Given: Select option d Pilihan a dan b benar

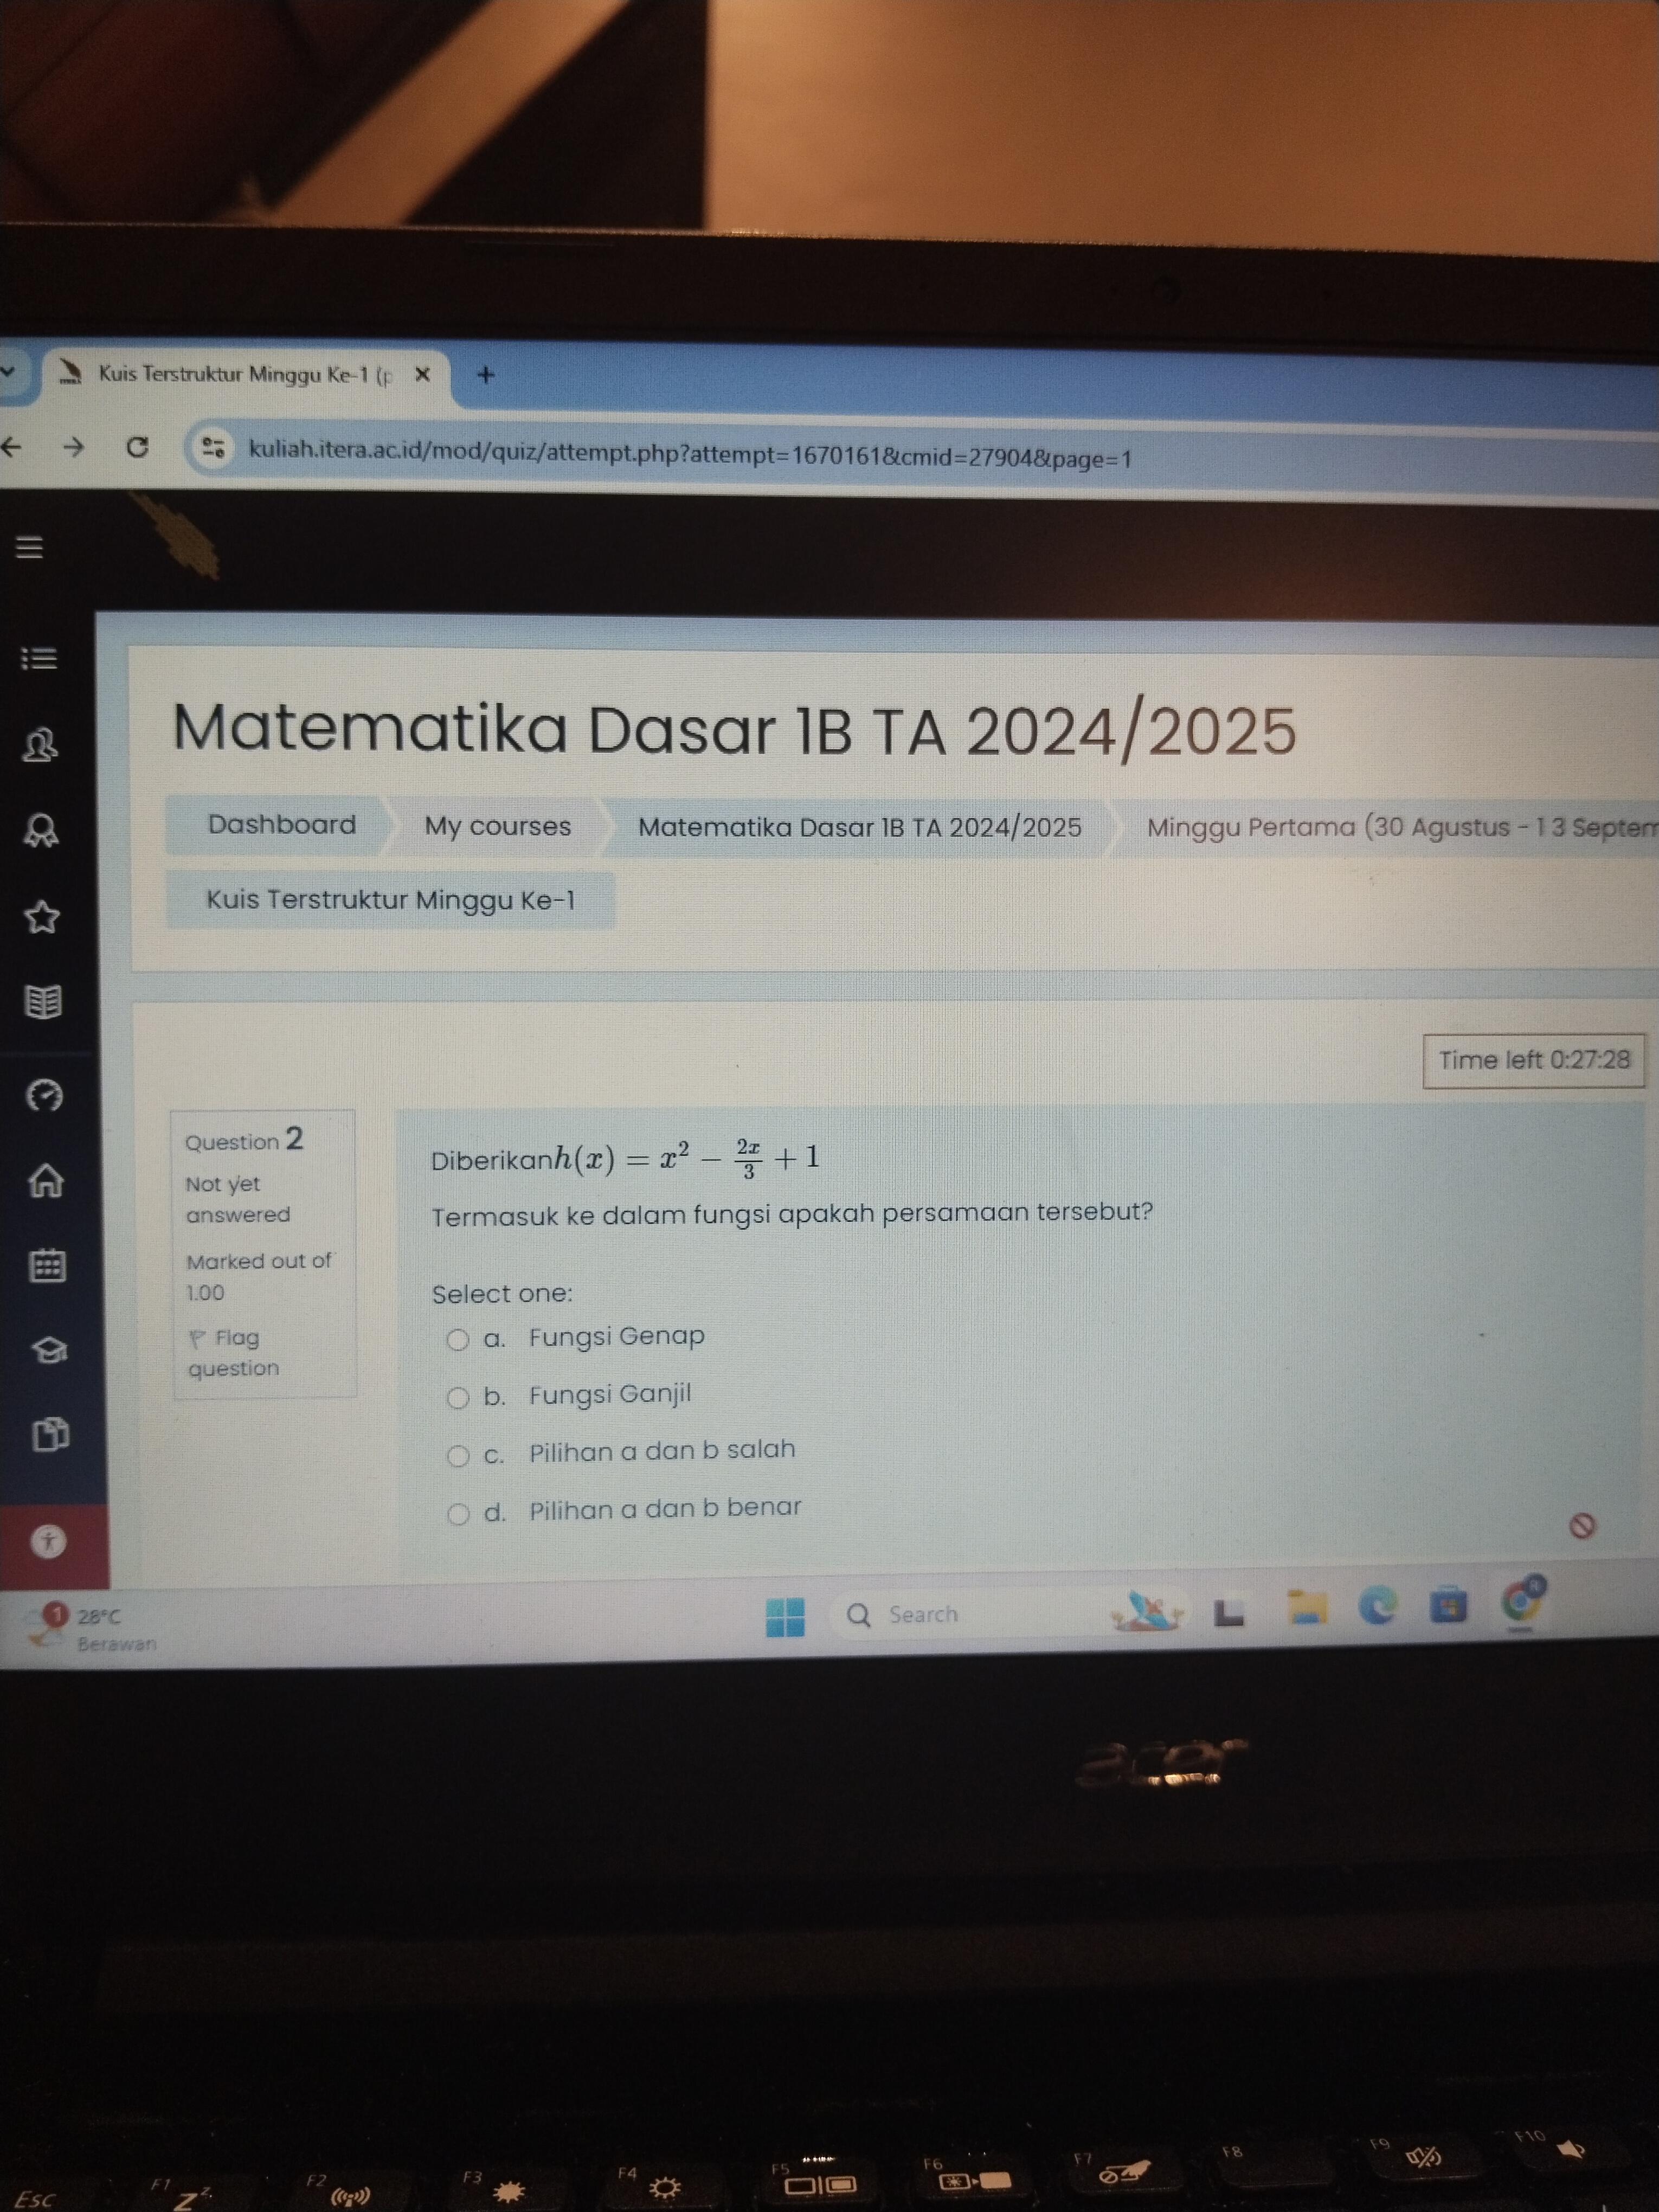Looking at the screenshot, I should coord(458,1514).
